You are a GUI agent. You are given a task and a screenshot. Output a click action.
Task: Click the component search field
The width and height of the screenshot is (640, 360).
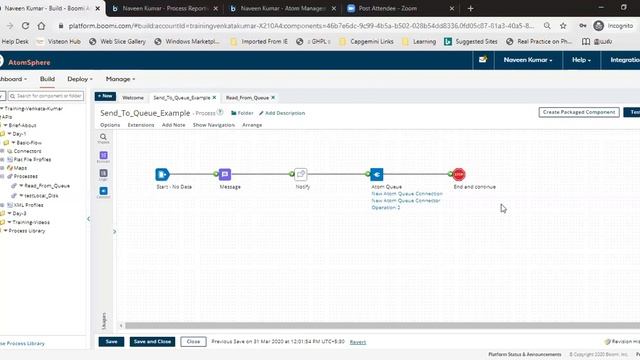(x=46, y=96)
